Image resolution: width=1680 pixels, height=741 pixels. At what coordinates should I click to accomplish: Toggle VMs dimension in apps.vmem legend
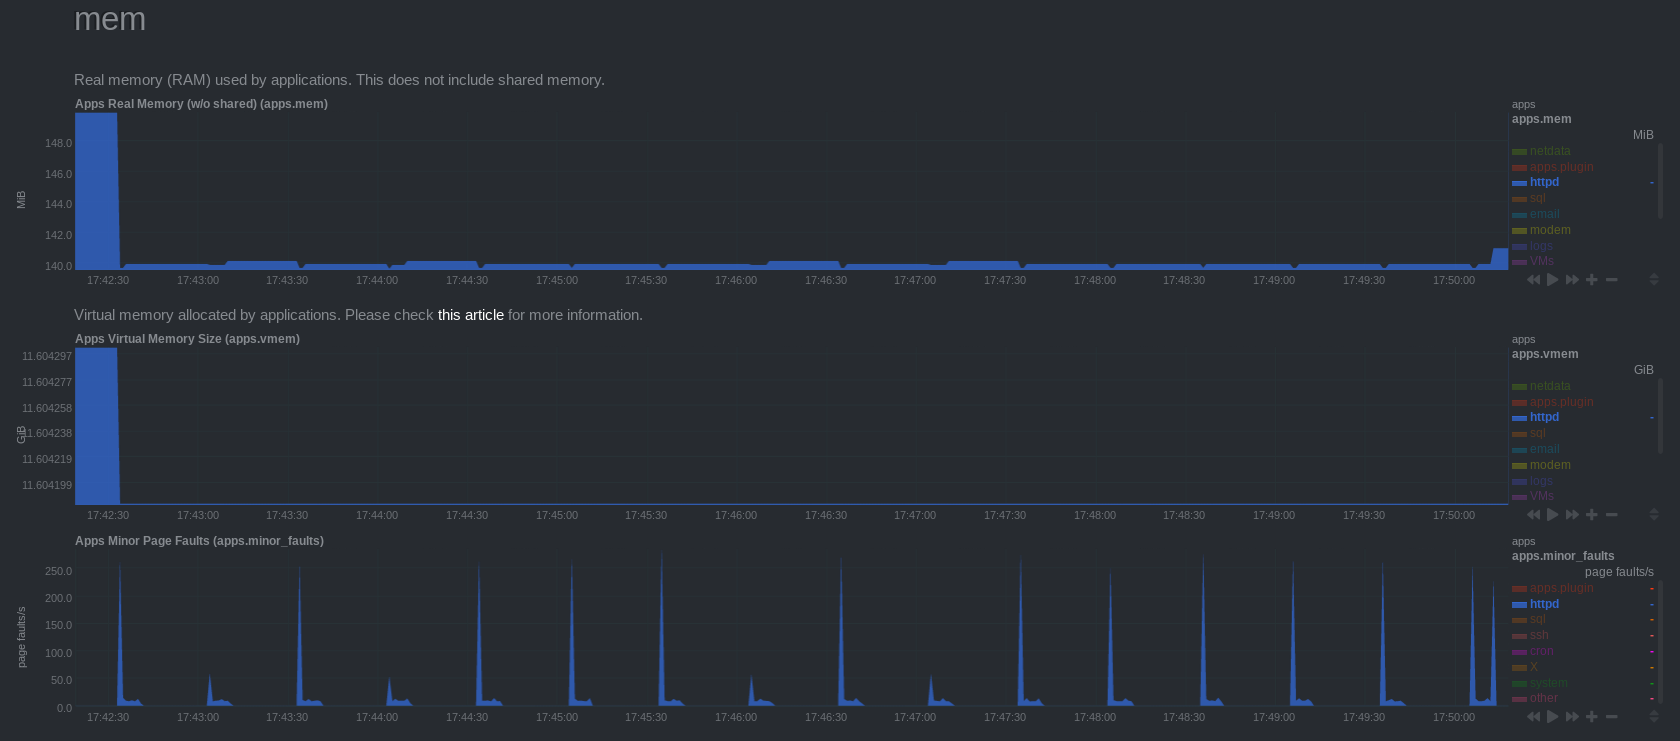tap(1541, 496)
